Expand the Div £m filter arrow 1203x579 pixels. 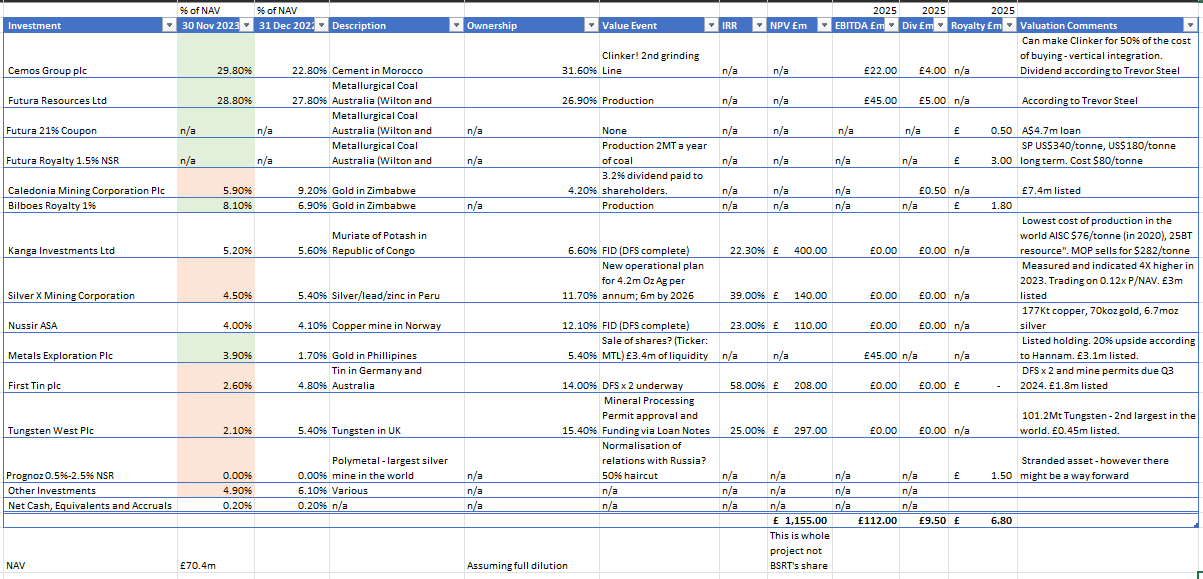click(x=941, y=26)
